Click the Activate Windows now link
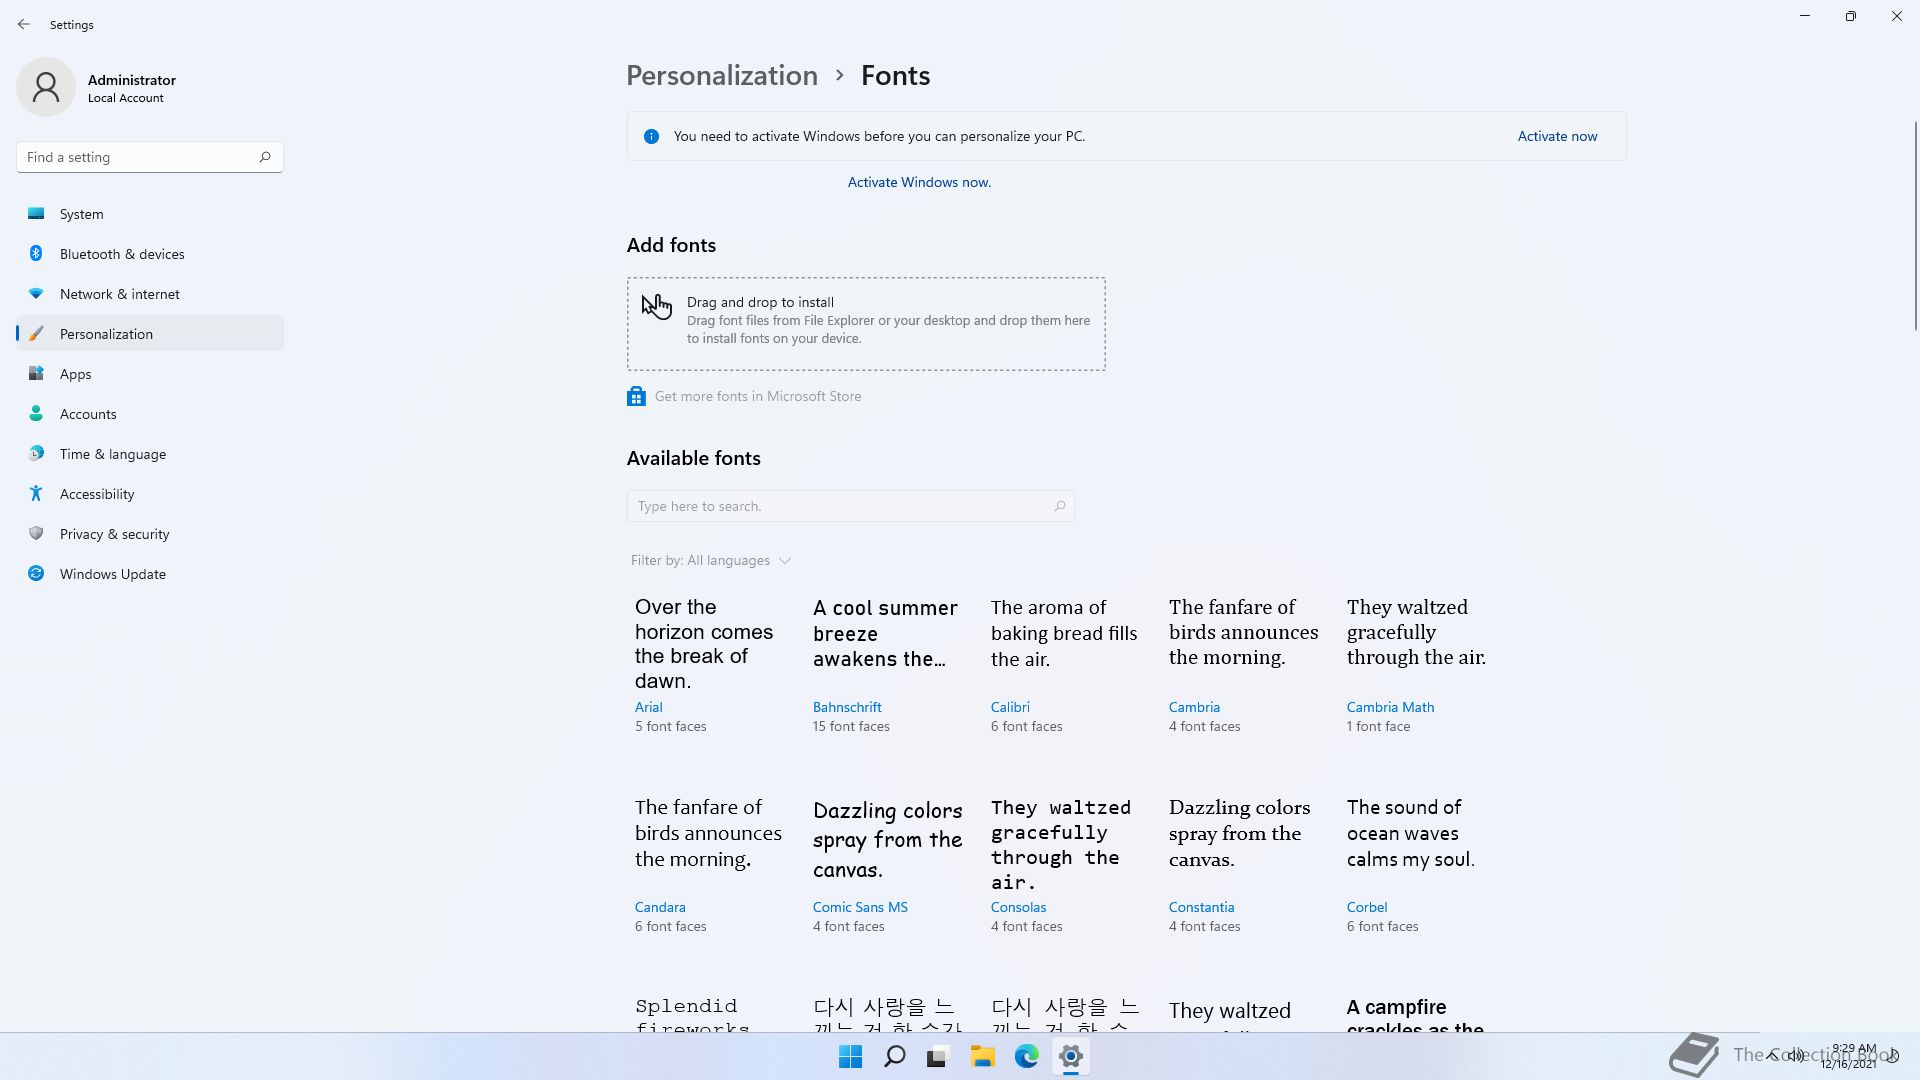 [918, 182]
